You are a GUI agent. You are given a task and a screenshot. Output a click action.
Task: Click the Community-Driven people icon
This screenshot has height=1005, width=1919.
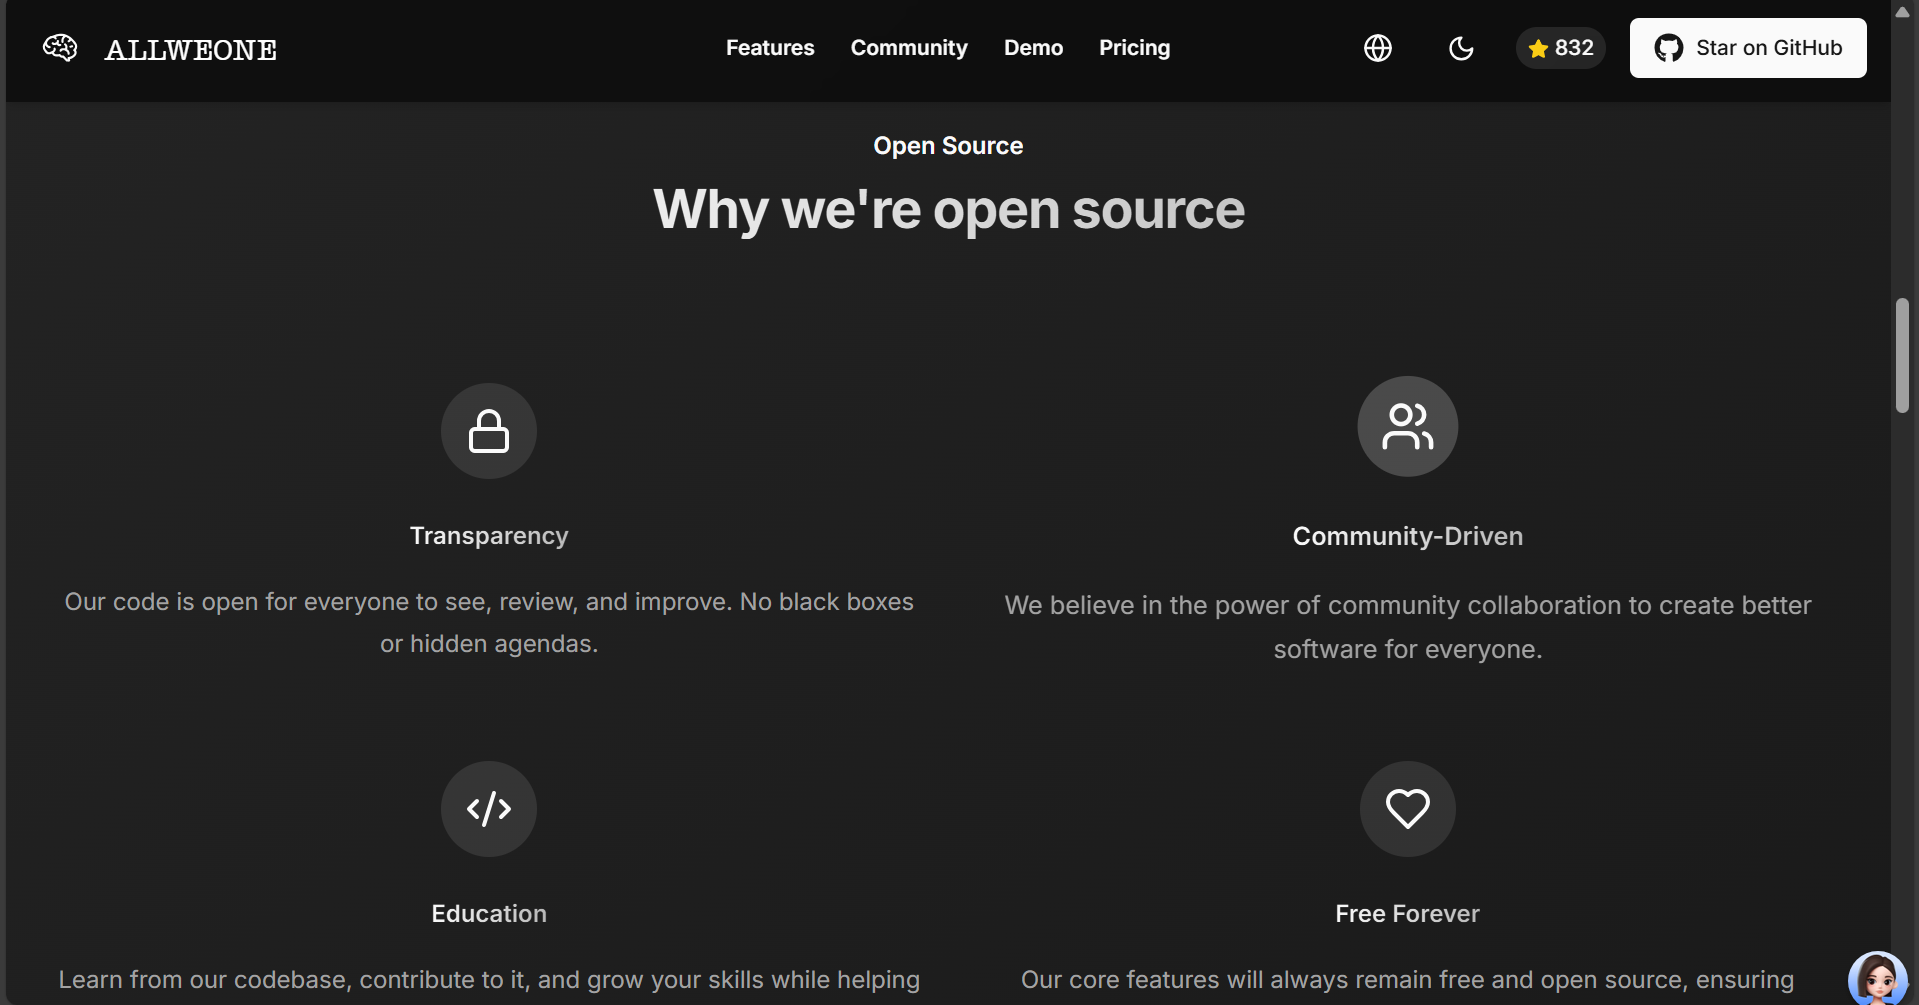click(x=1407, y=426)
